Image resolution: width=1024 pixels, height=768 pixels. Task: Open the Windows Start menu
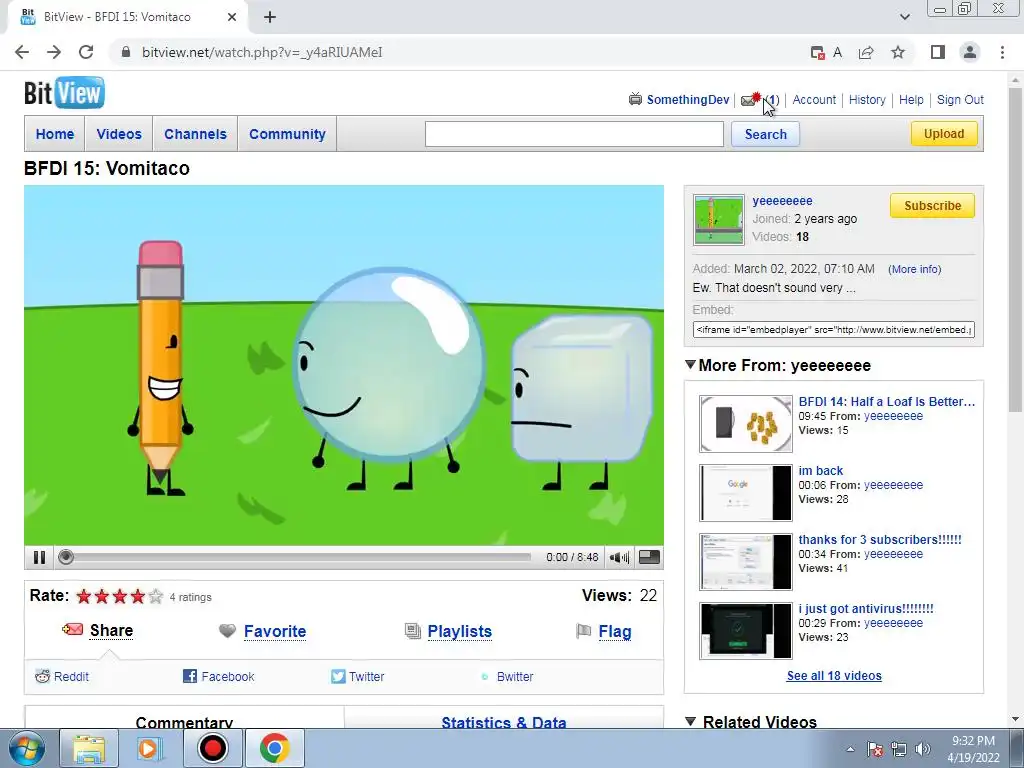27,748
